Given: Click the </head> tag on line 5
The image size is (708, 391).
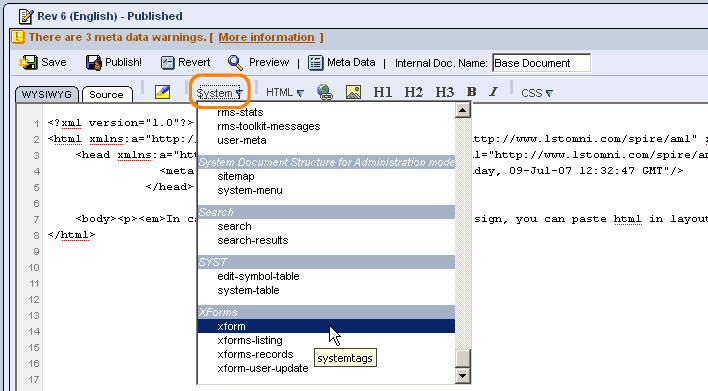Looking at the screenshot, I should point(169,187).
